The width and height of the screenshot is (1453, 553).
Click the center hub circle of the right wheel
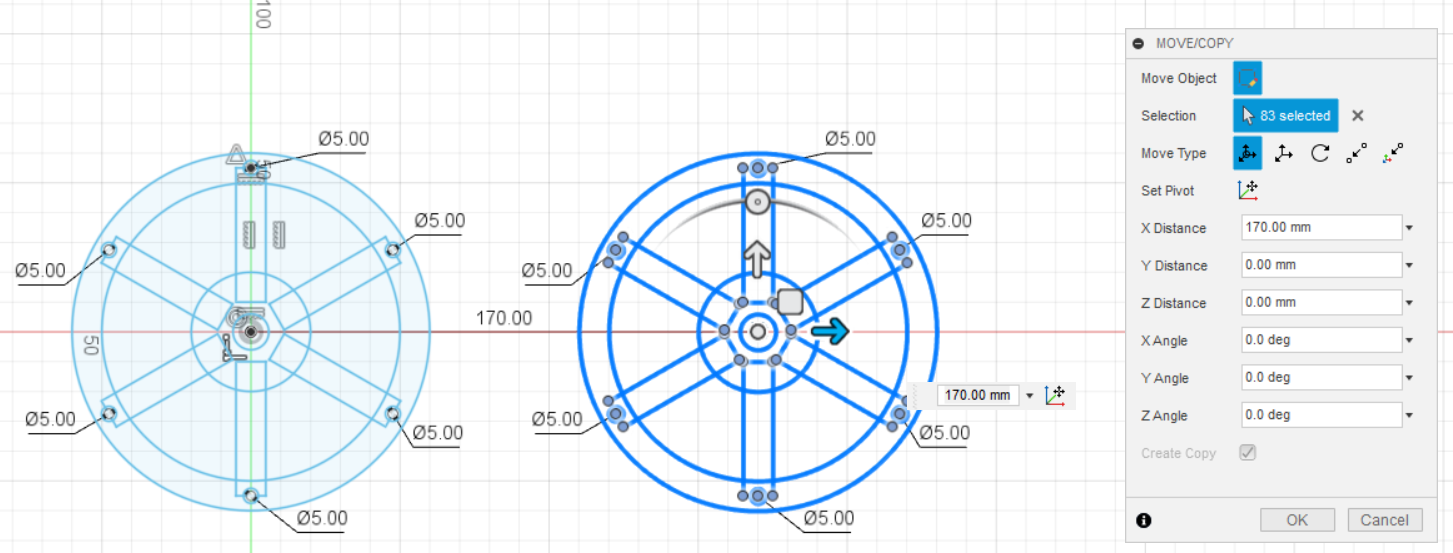click(758, 331)
